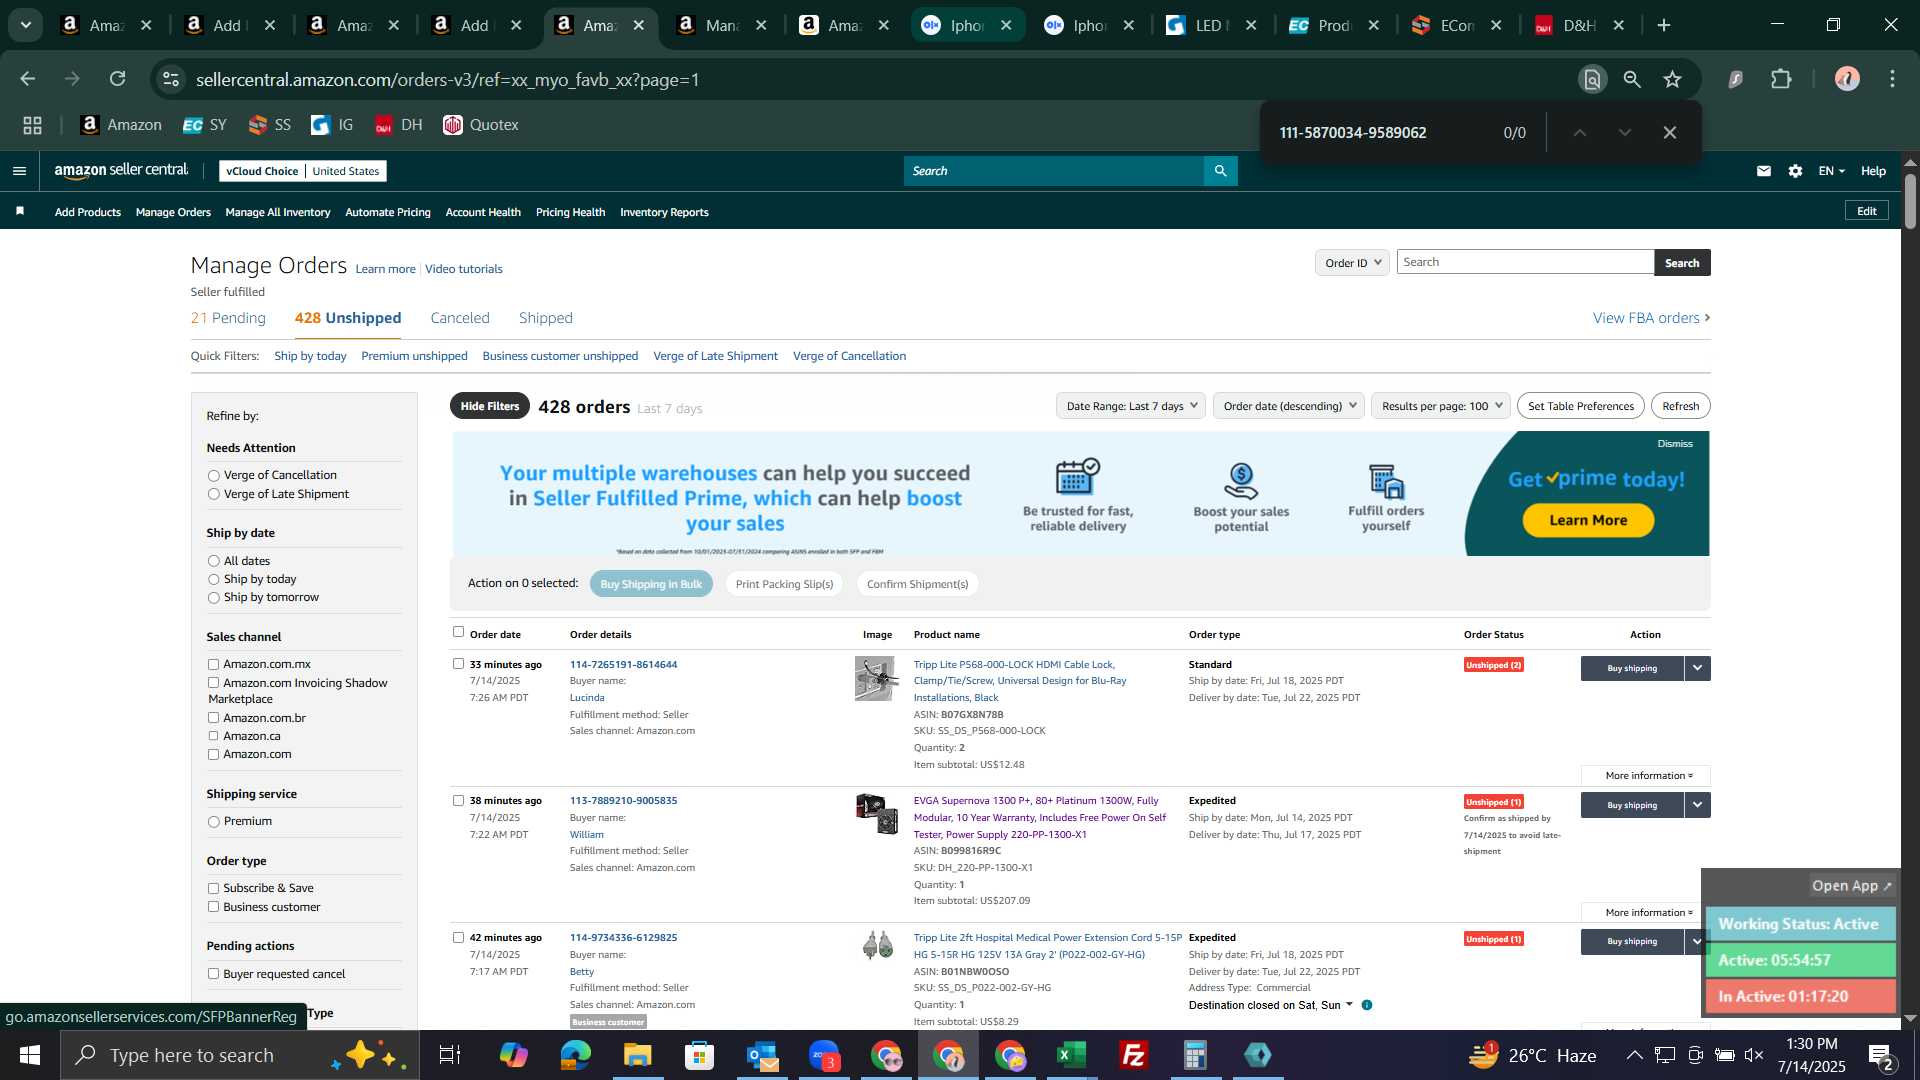Go to next find result arrow
Viewport: 1920px width, 1080px height.
[1625, 132]
